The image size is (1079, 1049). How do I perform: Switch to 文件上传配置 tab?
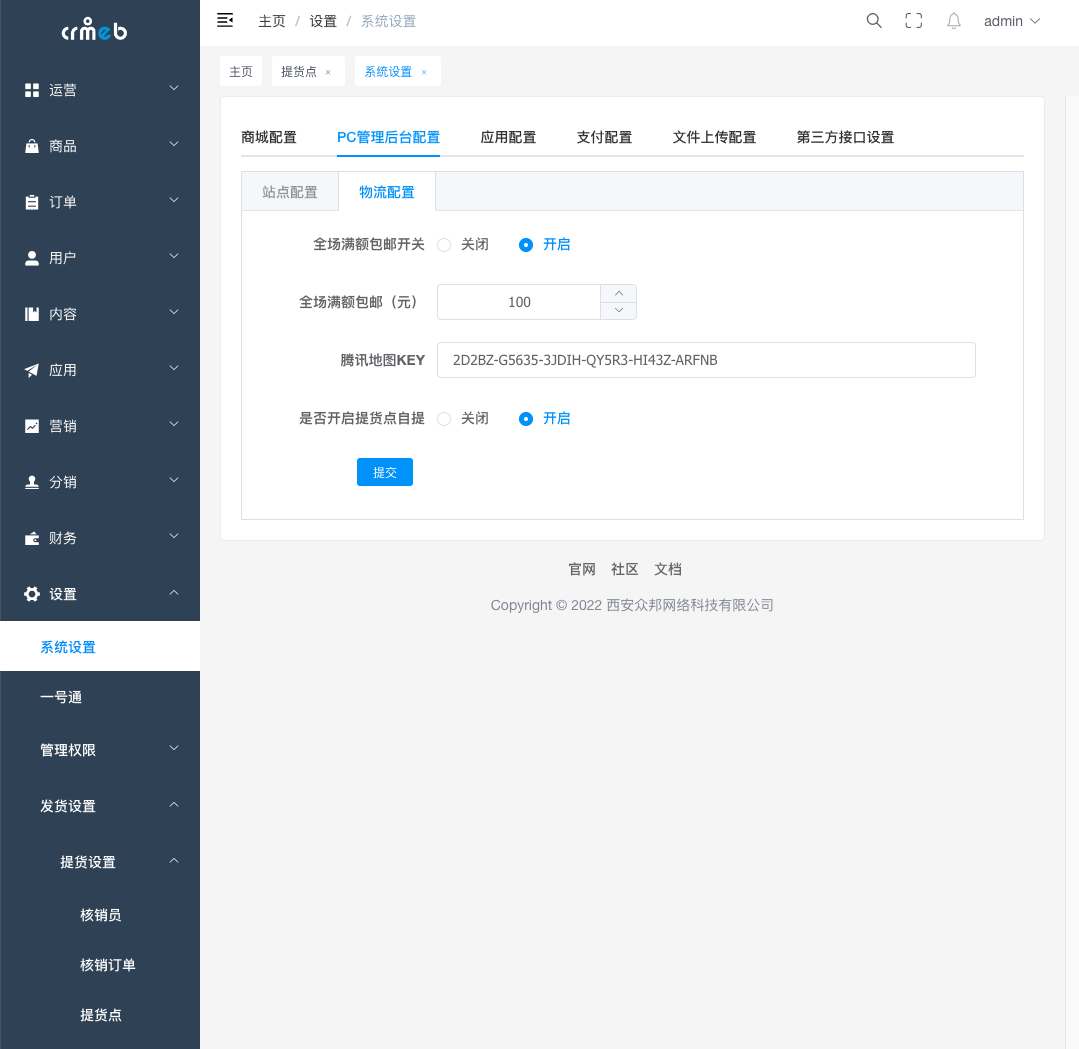point(714,137)
